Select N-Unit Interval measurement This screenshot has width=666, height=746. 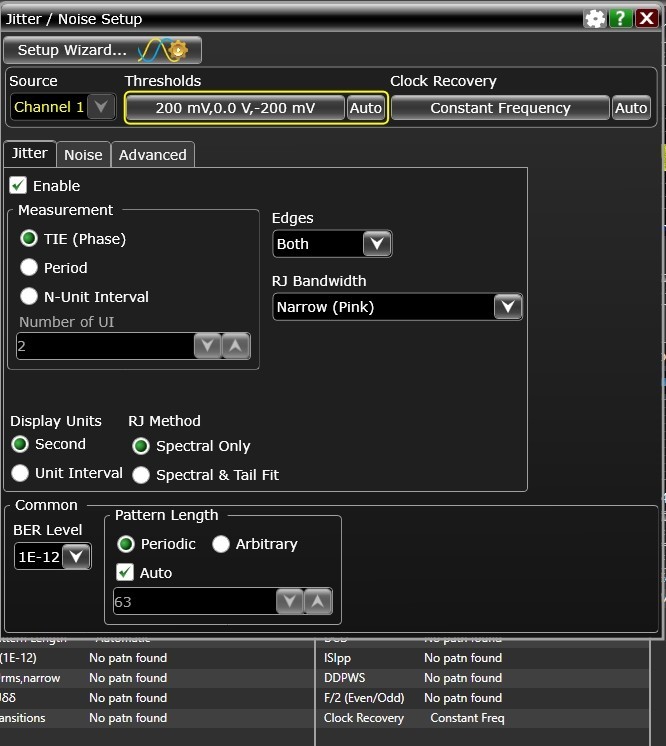[29, 296]
